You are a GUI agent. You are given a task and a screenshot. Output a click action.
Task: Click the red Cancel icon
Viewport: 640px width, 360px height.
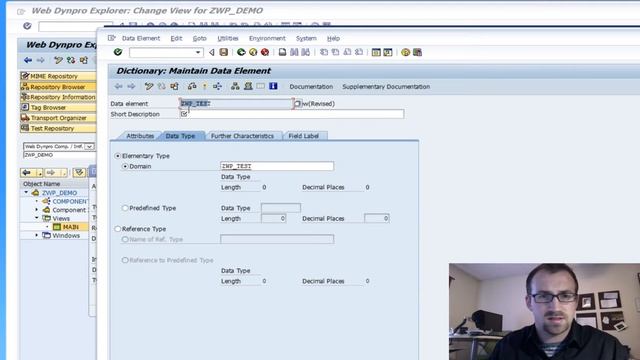pyautogui.click(x=265, y=52)
